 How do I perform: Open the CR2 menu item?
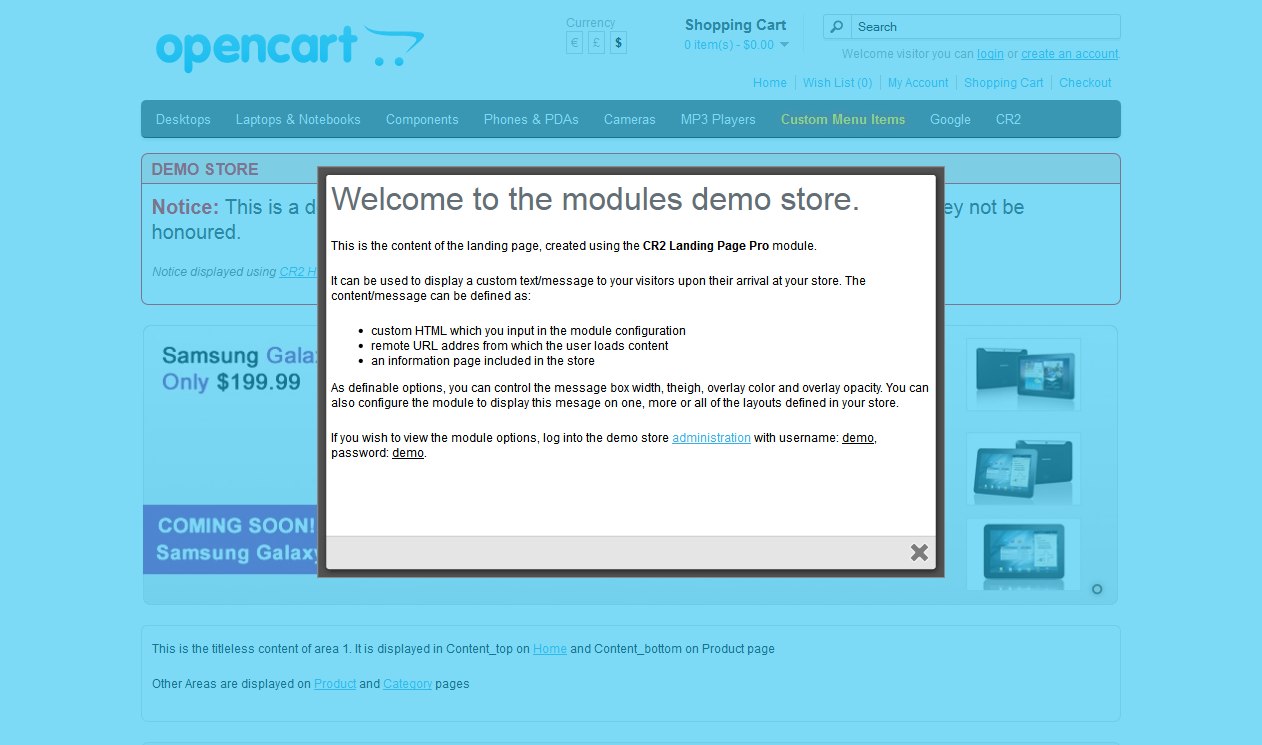(1008, 119)
